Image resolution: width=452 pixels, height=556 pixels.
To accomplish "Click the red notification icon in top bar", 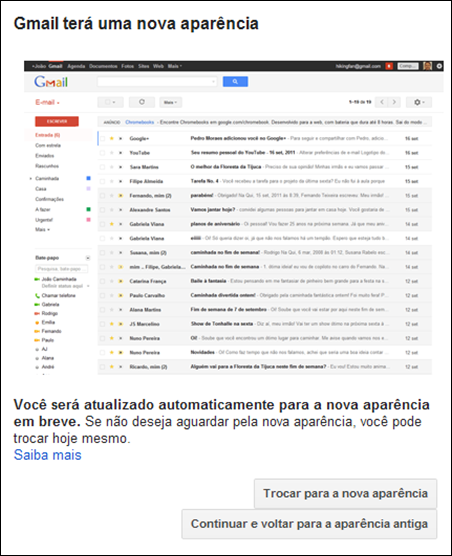I will (x=389, y=66).
